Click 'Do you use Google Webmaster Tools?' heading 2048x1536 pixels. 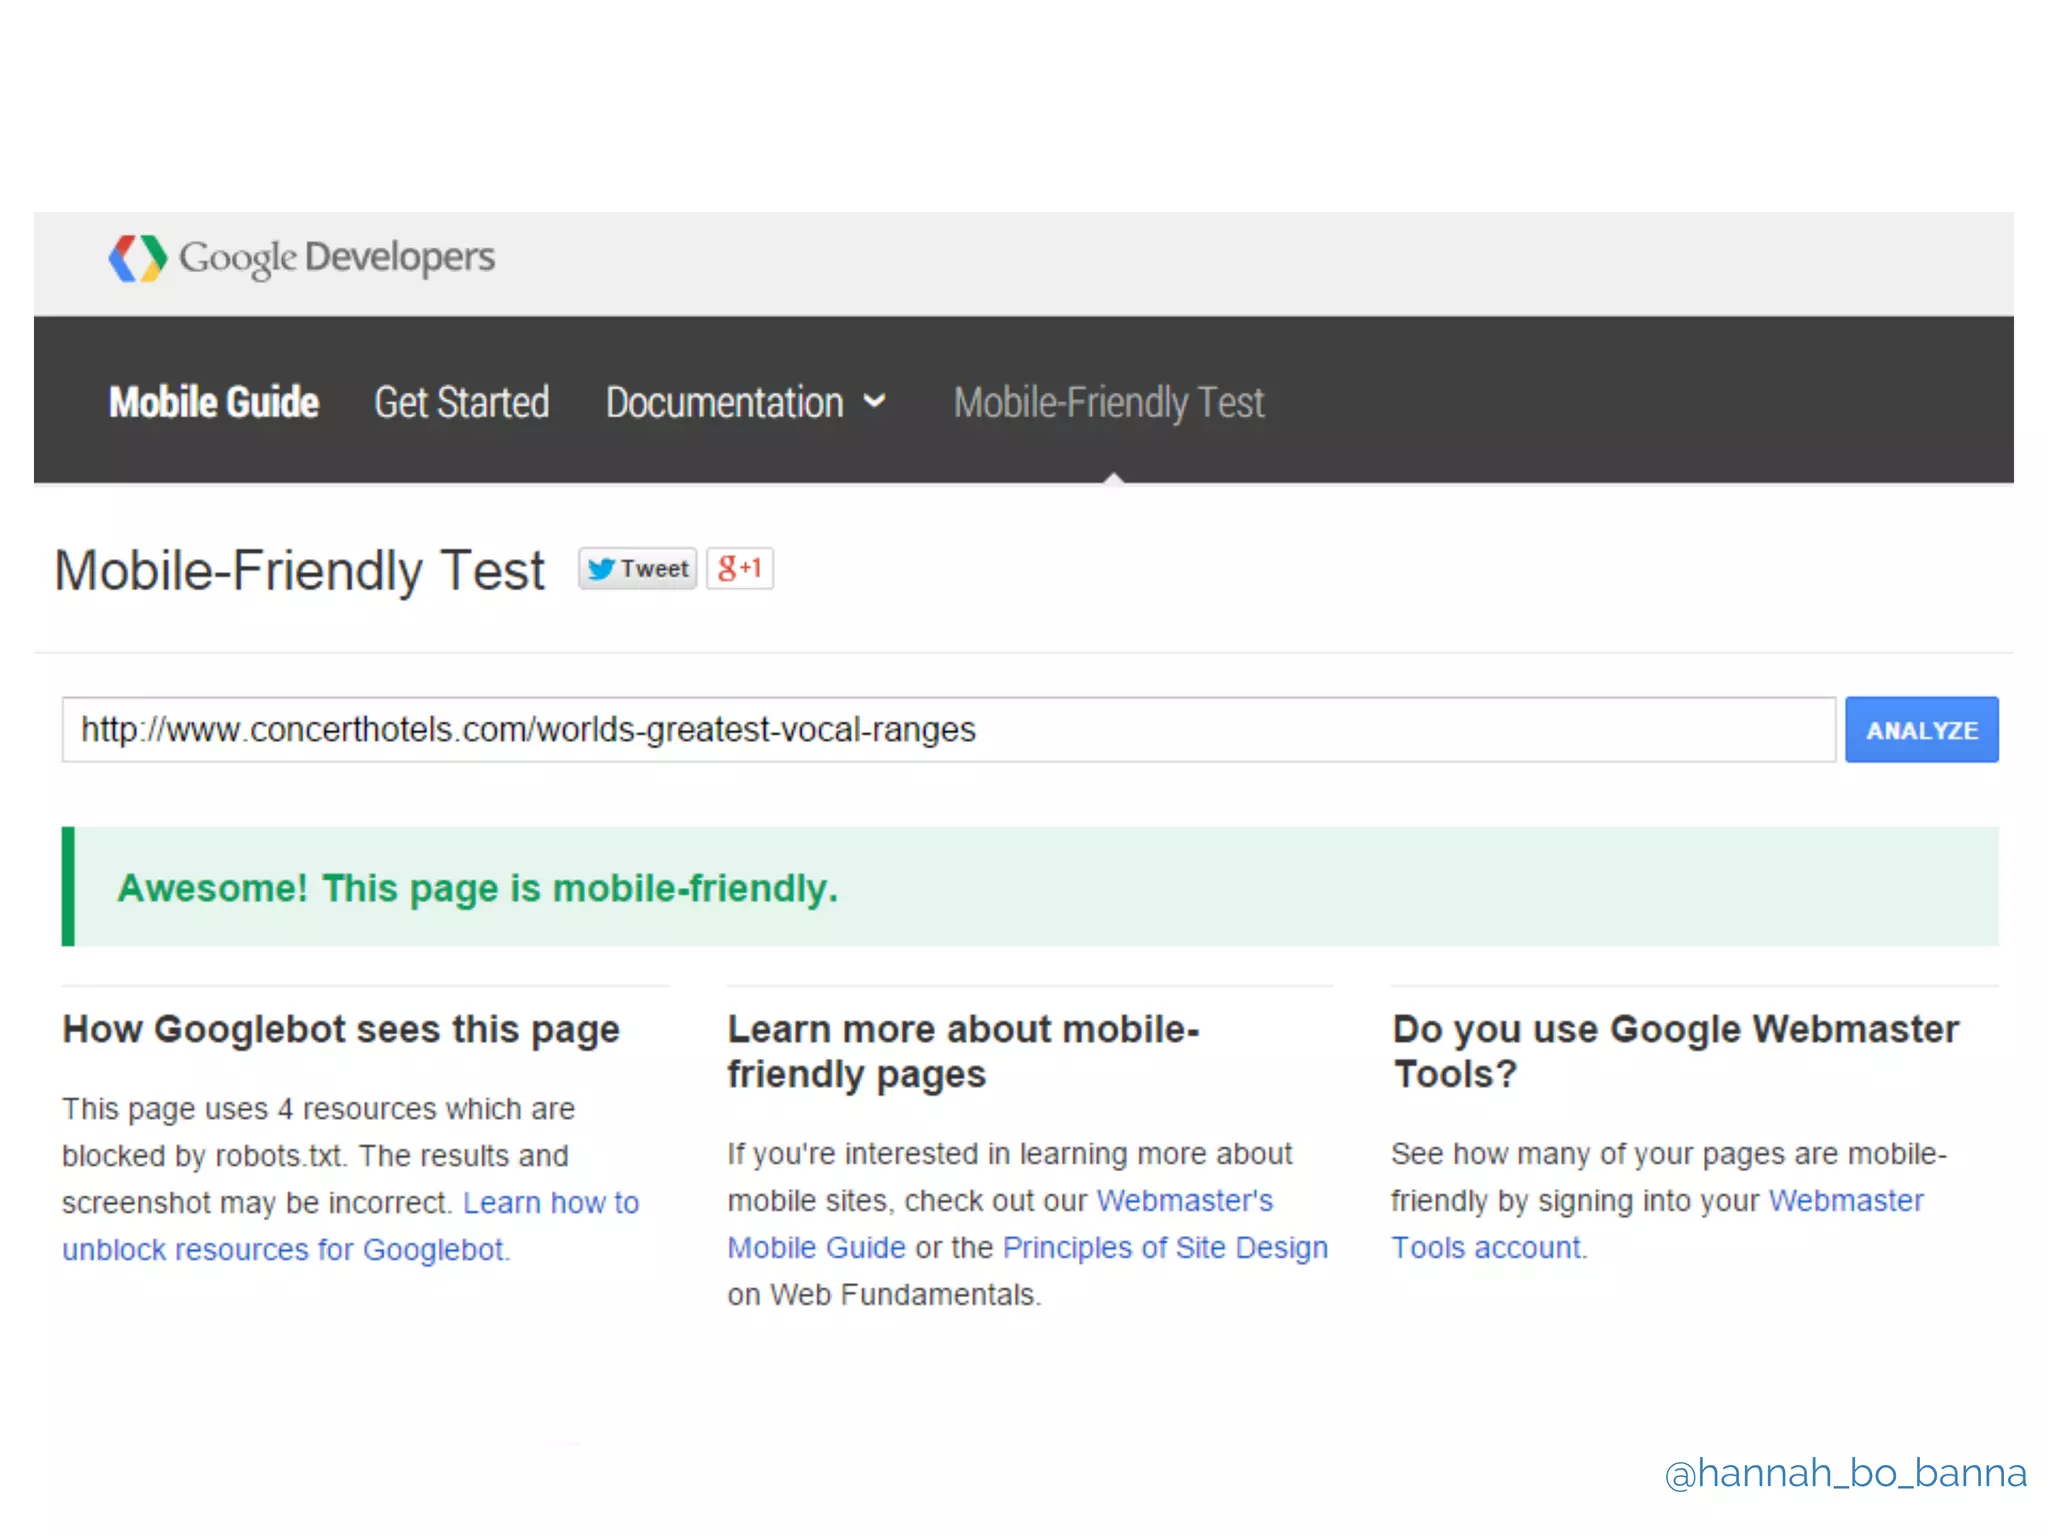click(x=1675, y=1030)
